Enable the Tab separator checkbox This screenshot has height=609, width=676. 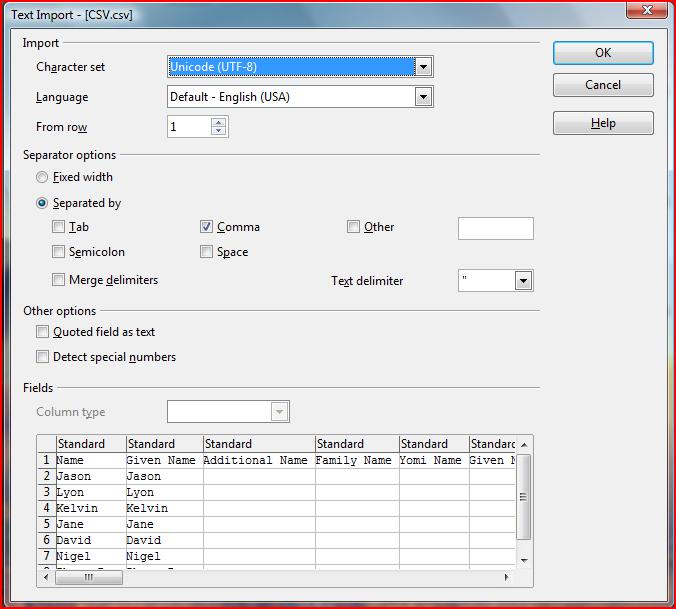[x=59, y=227]
